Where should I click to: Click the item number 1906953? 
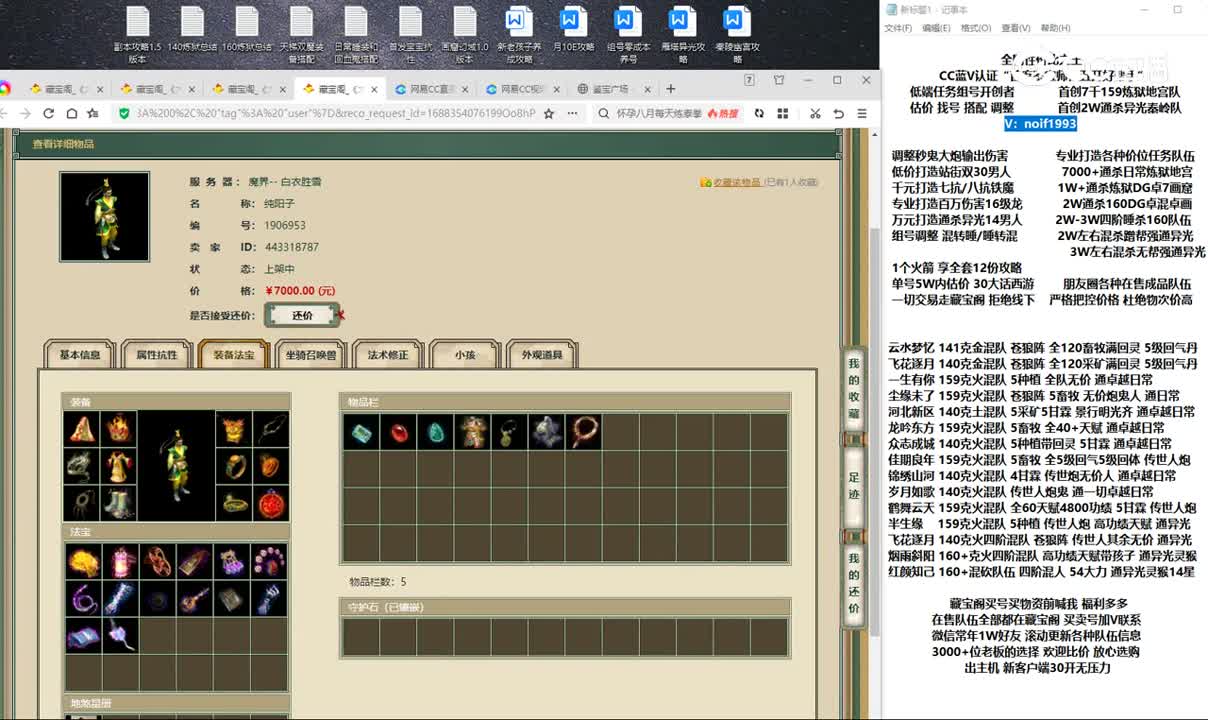pyautogui.click(x=285, y=225)
